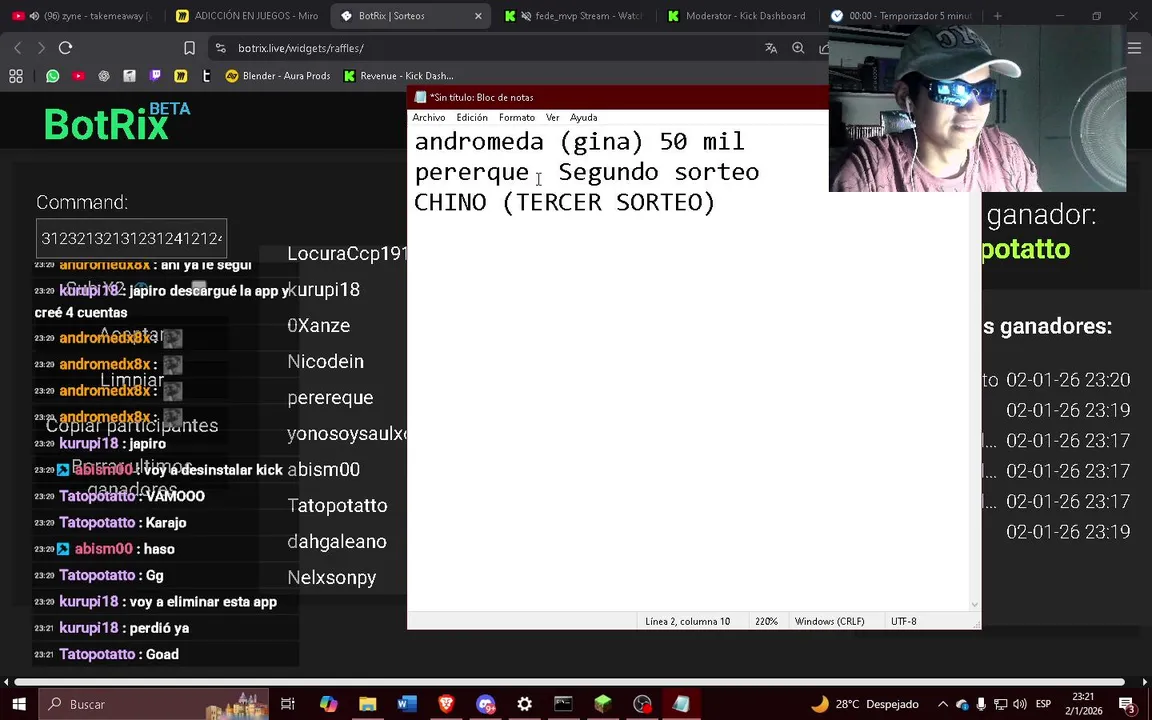Open the apps grid bookmark icon
Viewport: 1152px width, 720px height.
click(16, 76)
